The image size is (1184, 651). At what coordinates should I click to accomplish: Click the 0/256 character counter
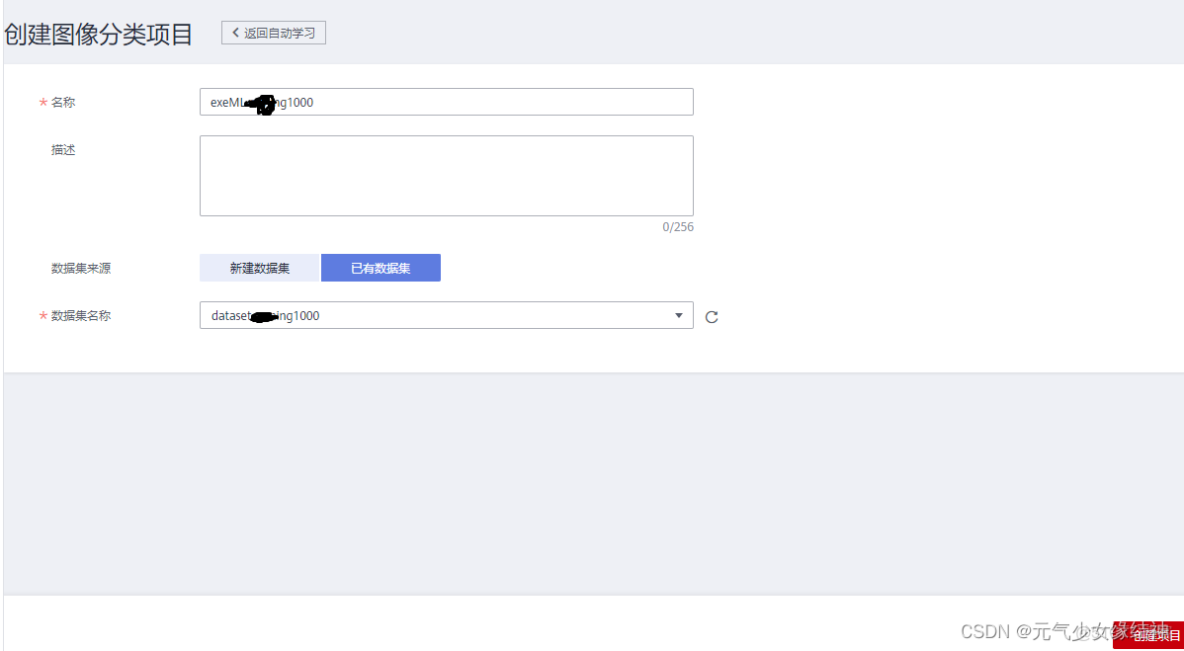[x=677, y=227]
